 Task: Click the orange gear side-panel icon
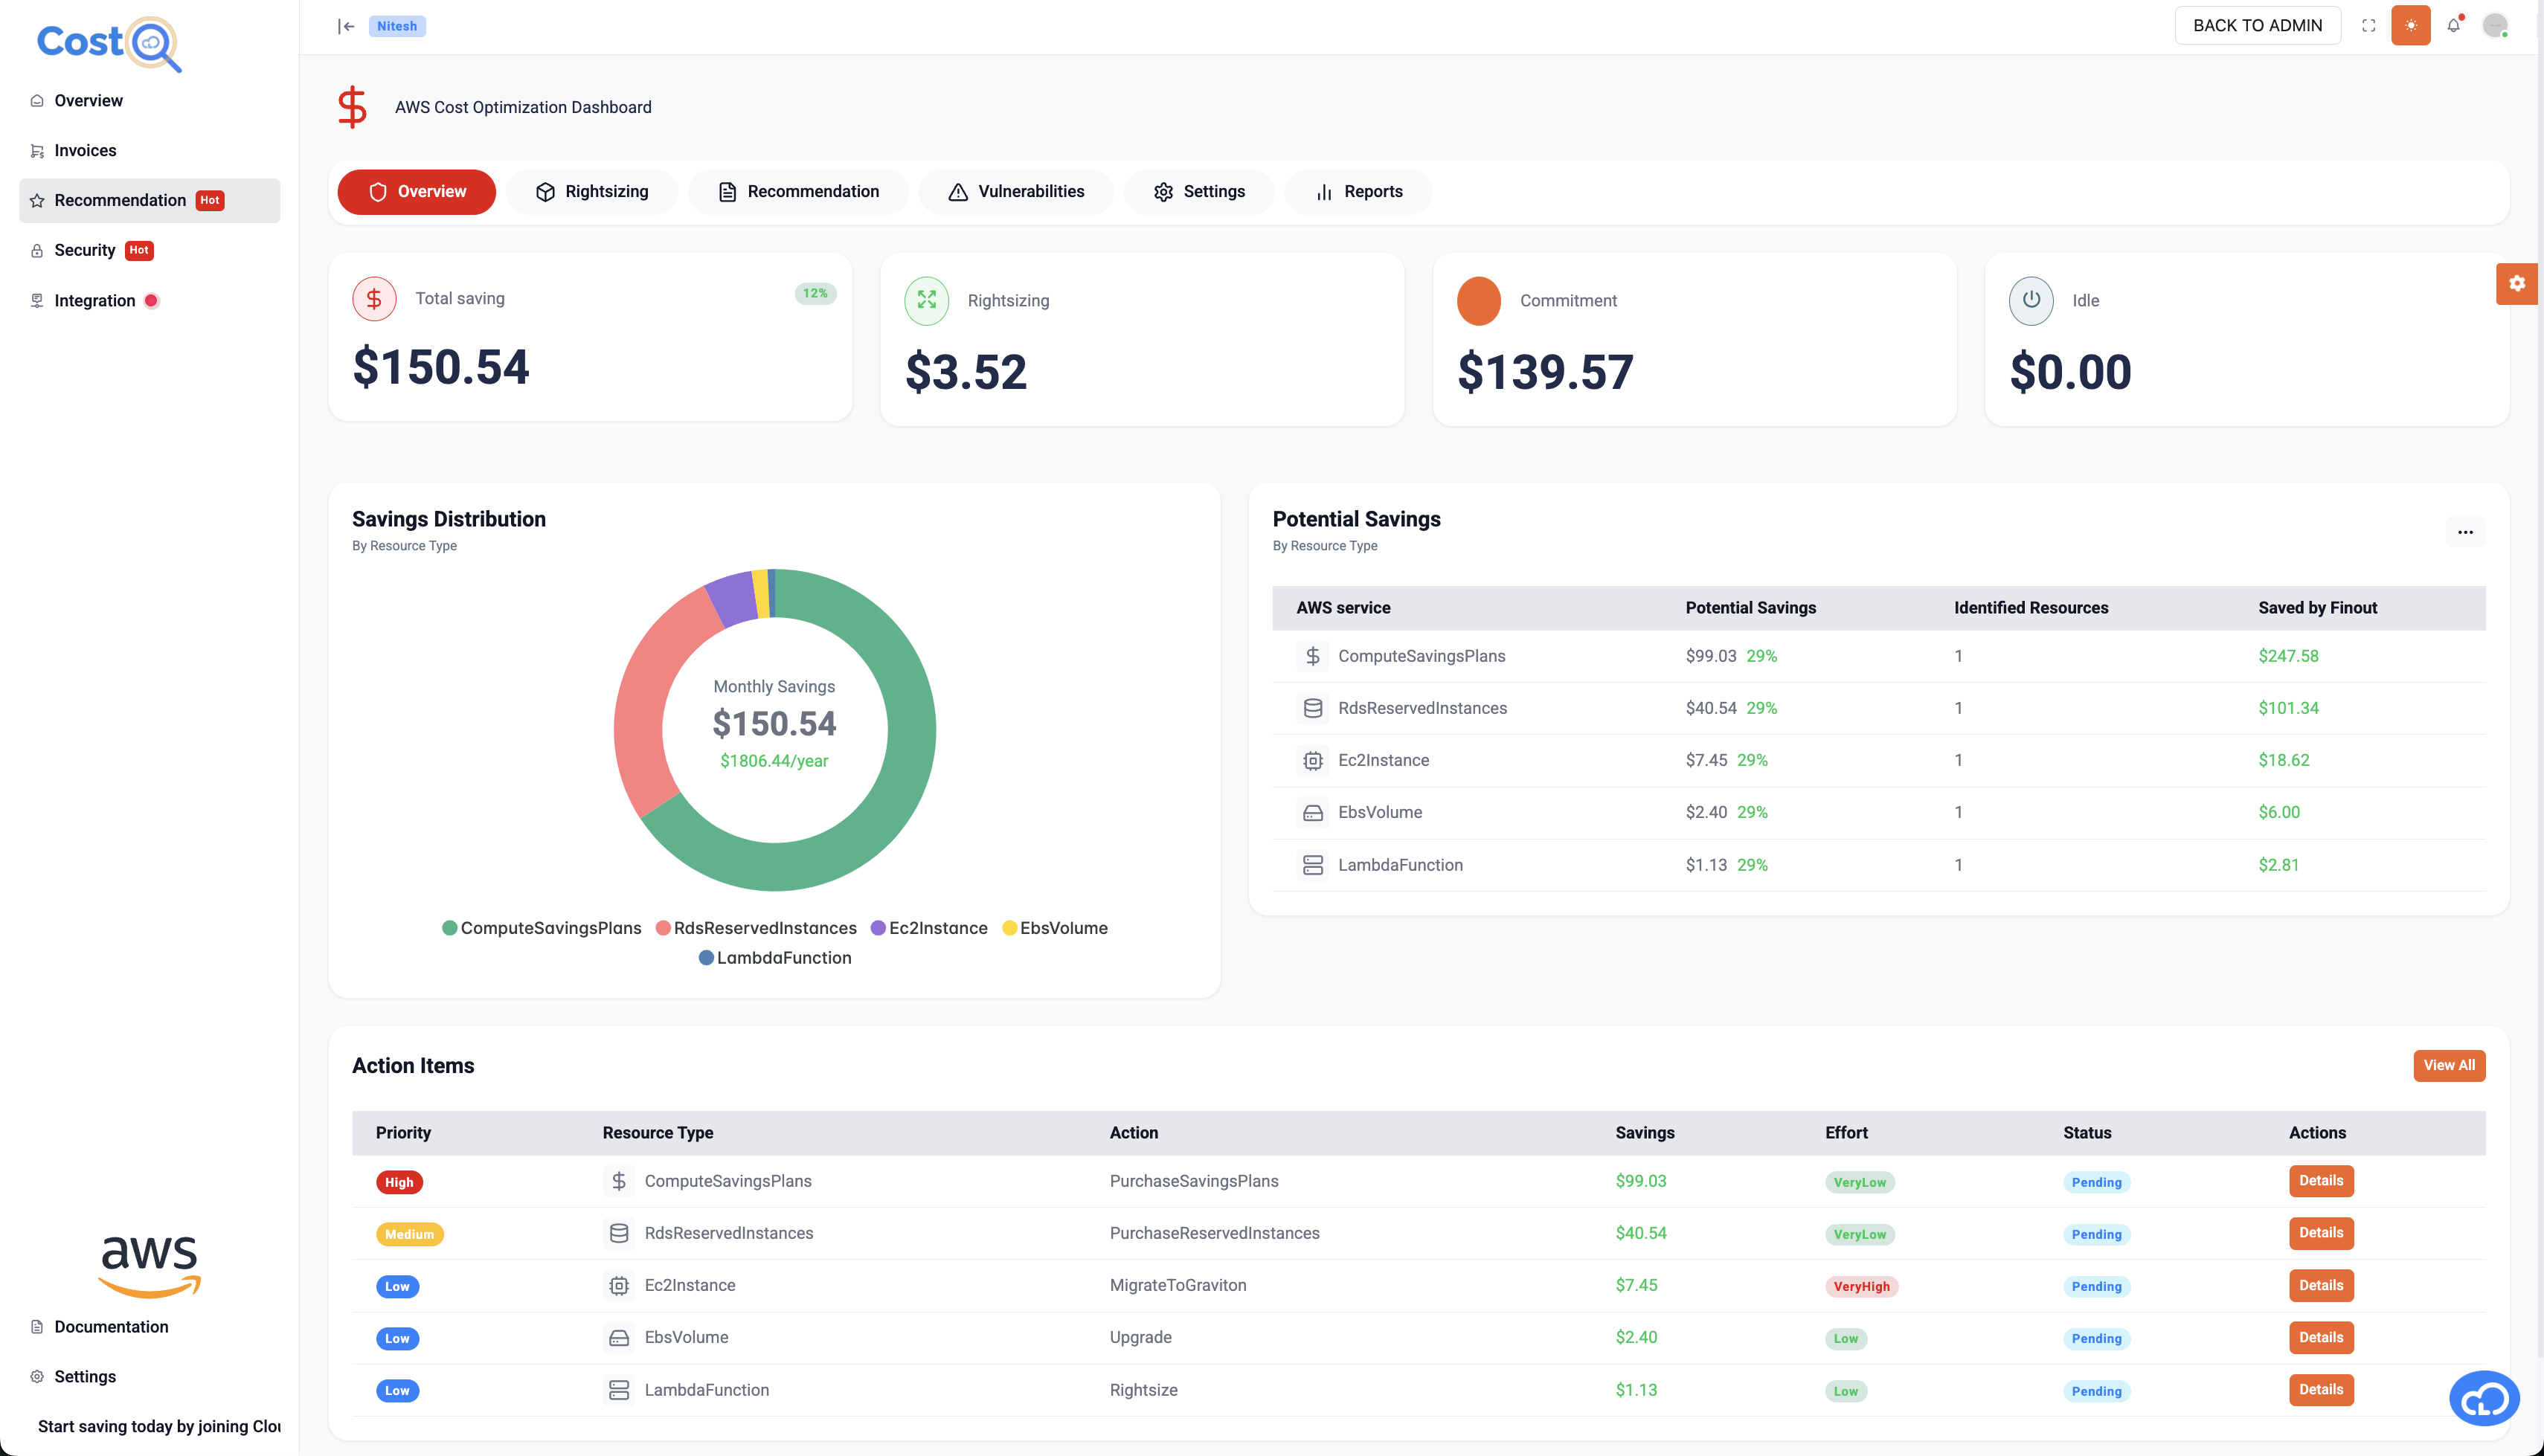(2516, 284)
